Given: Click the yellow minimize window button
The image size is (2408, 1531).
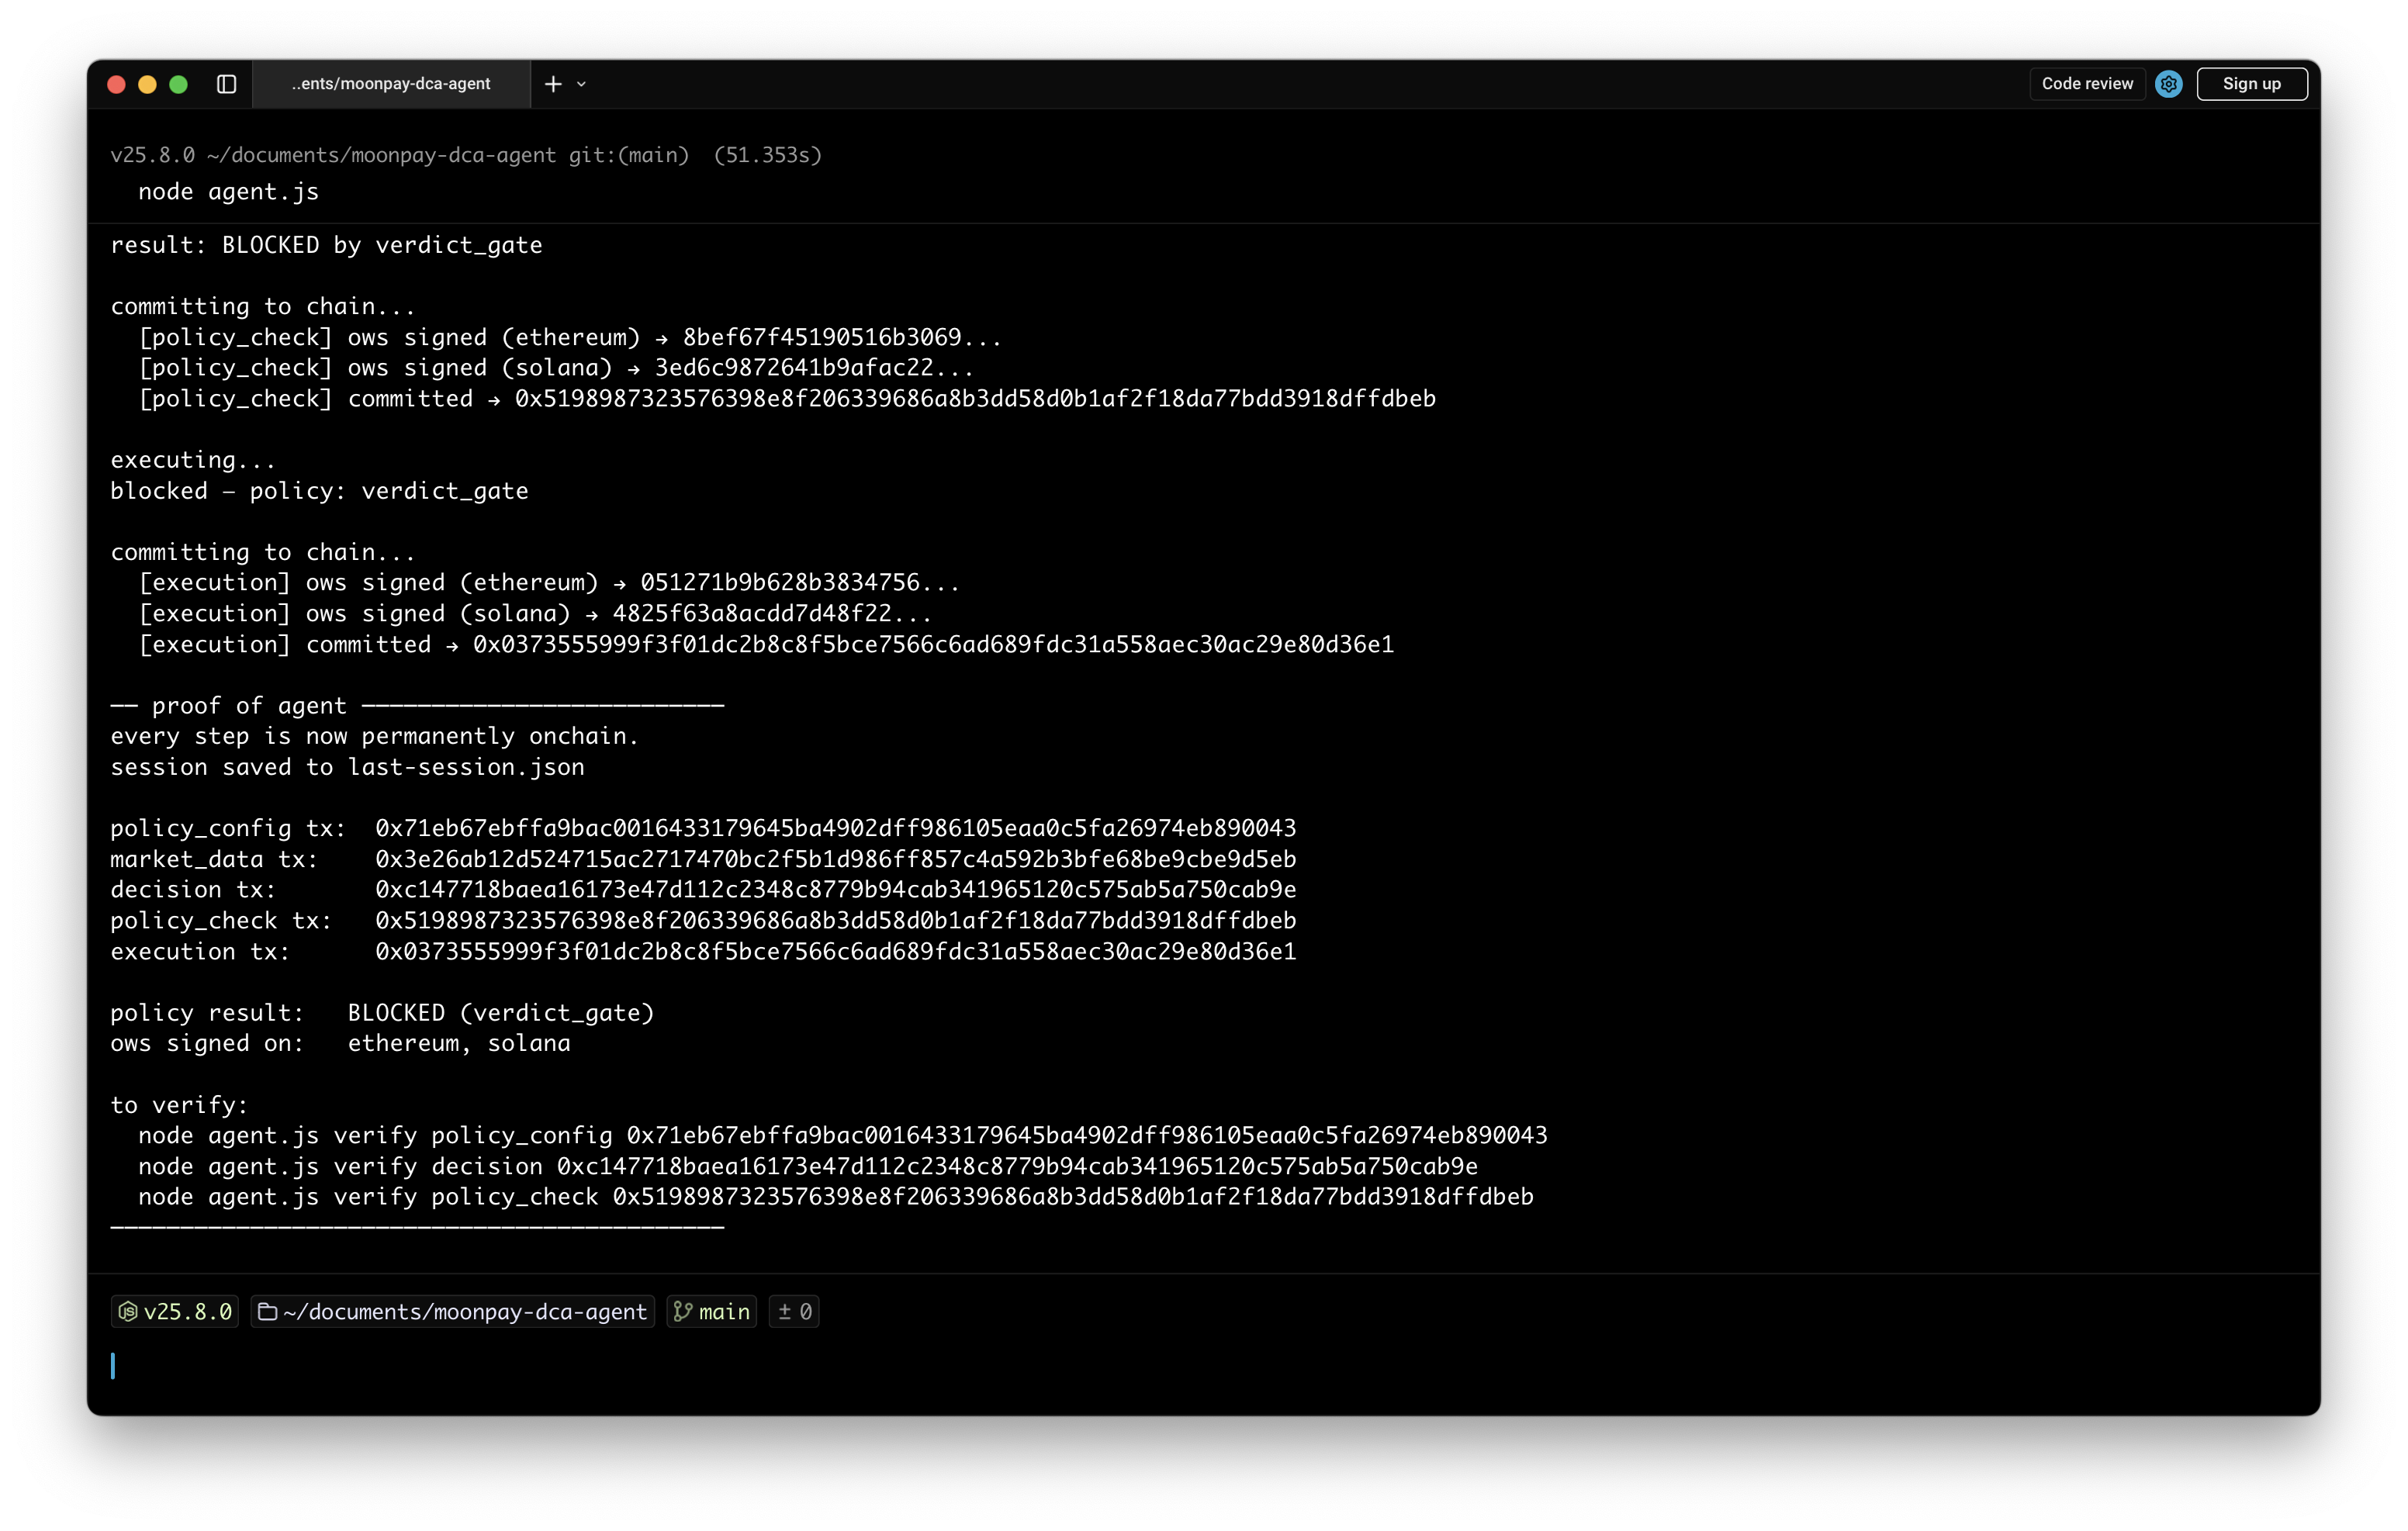Looking at the screenshot, I should [147, 84].
